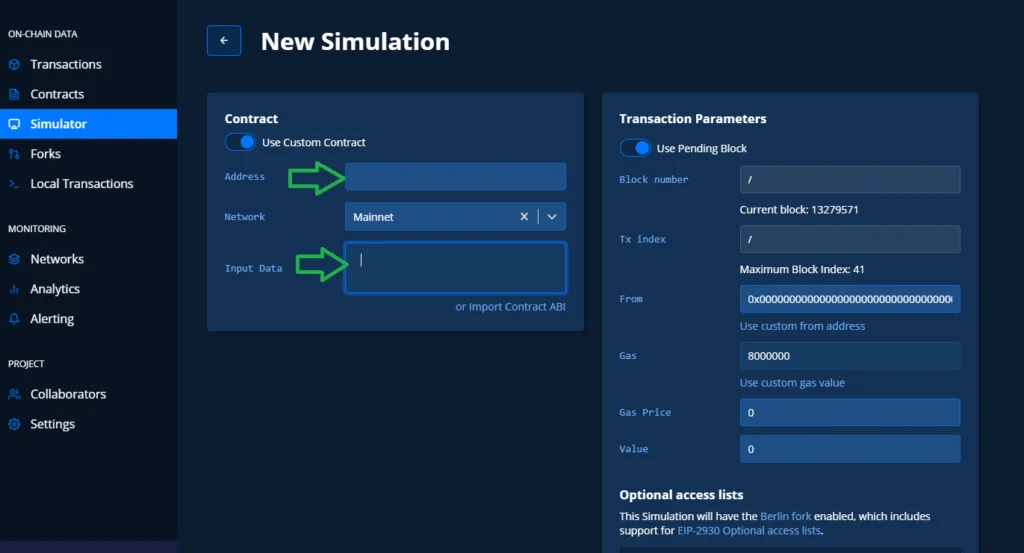The image size is (1024, 553).
Task: Clear the Mainnet network selection
Action: click(x=524, y=217)
